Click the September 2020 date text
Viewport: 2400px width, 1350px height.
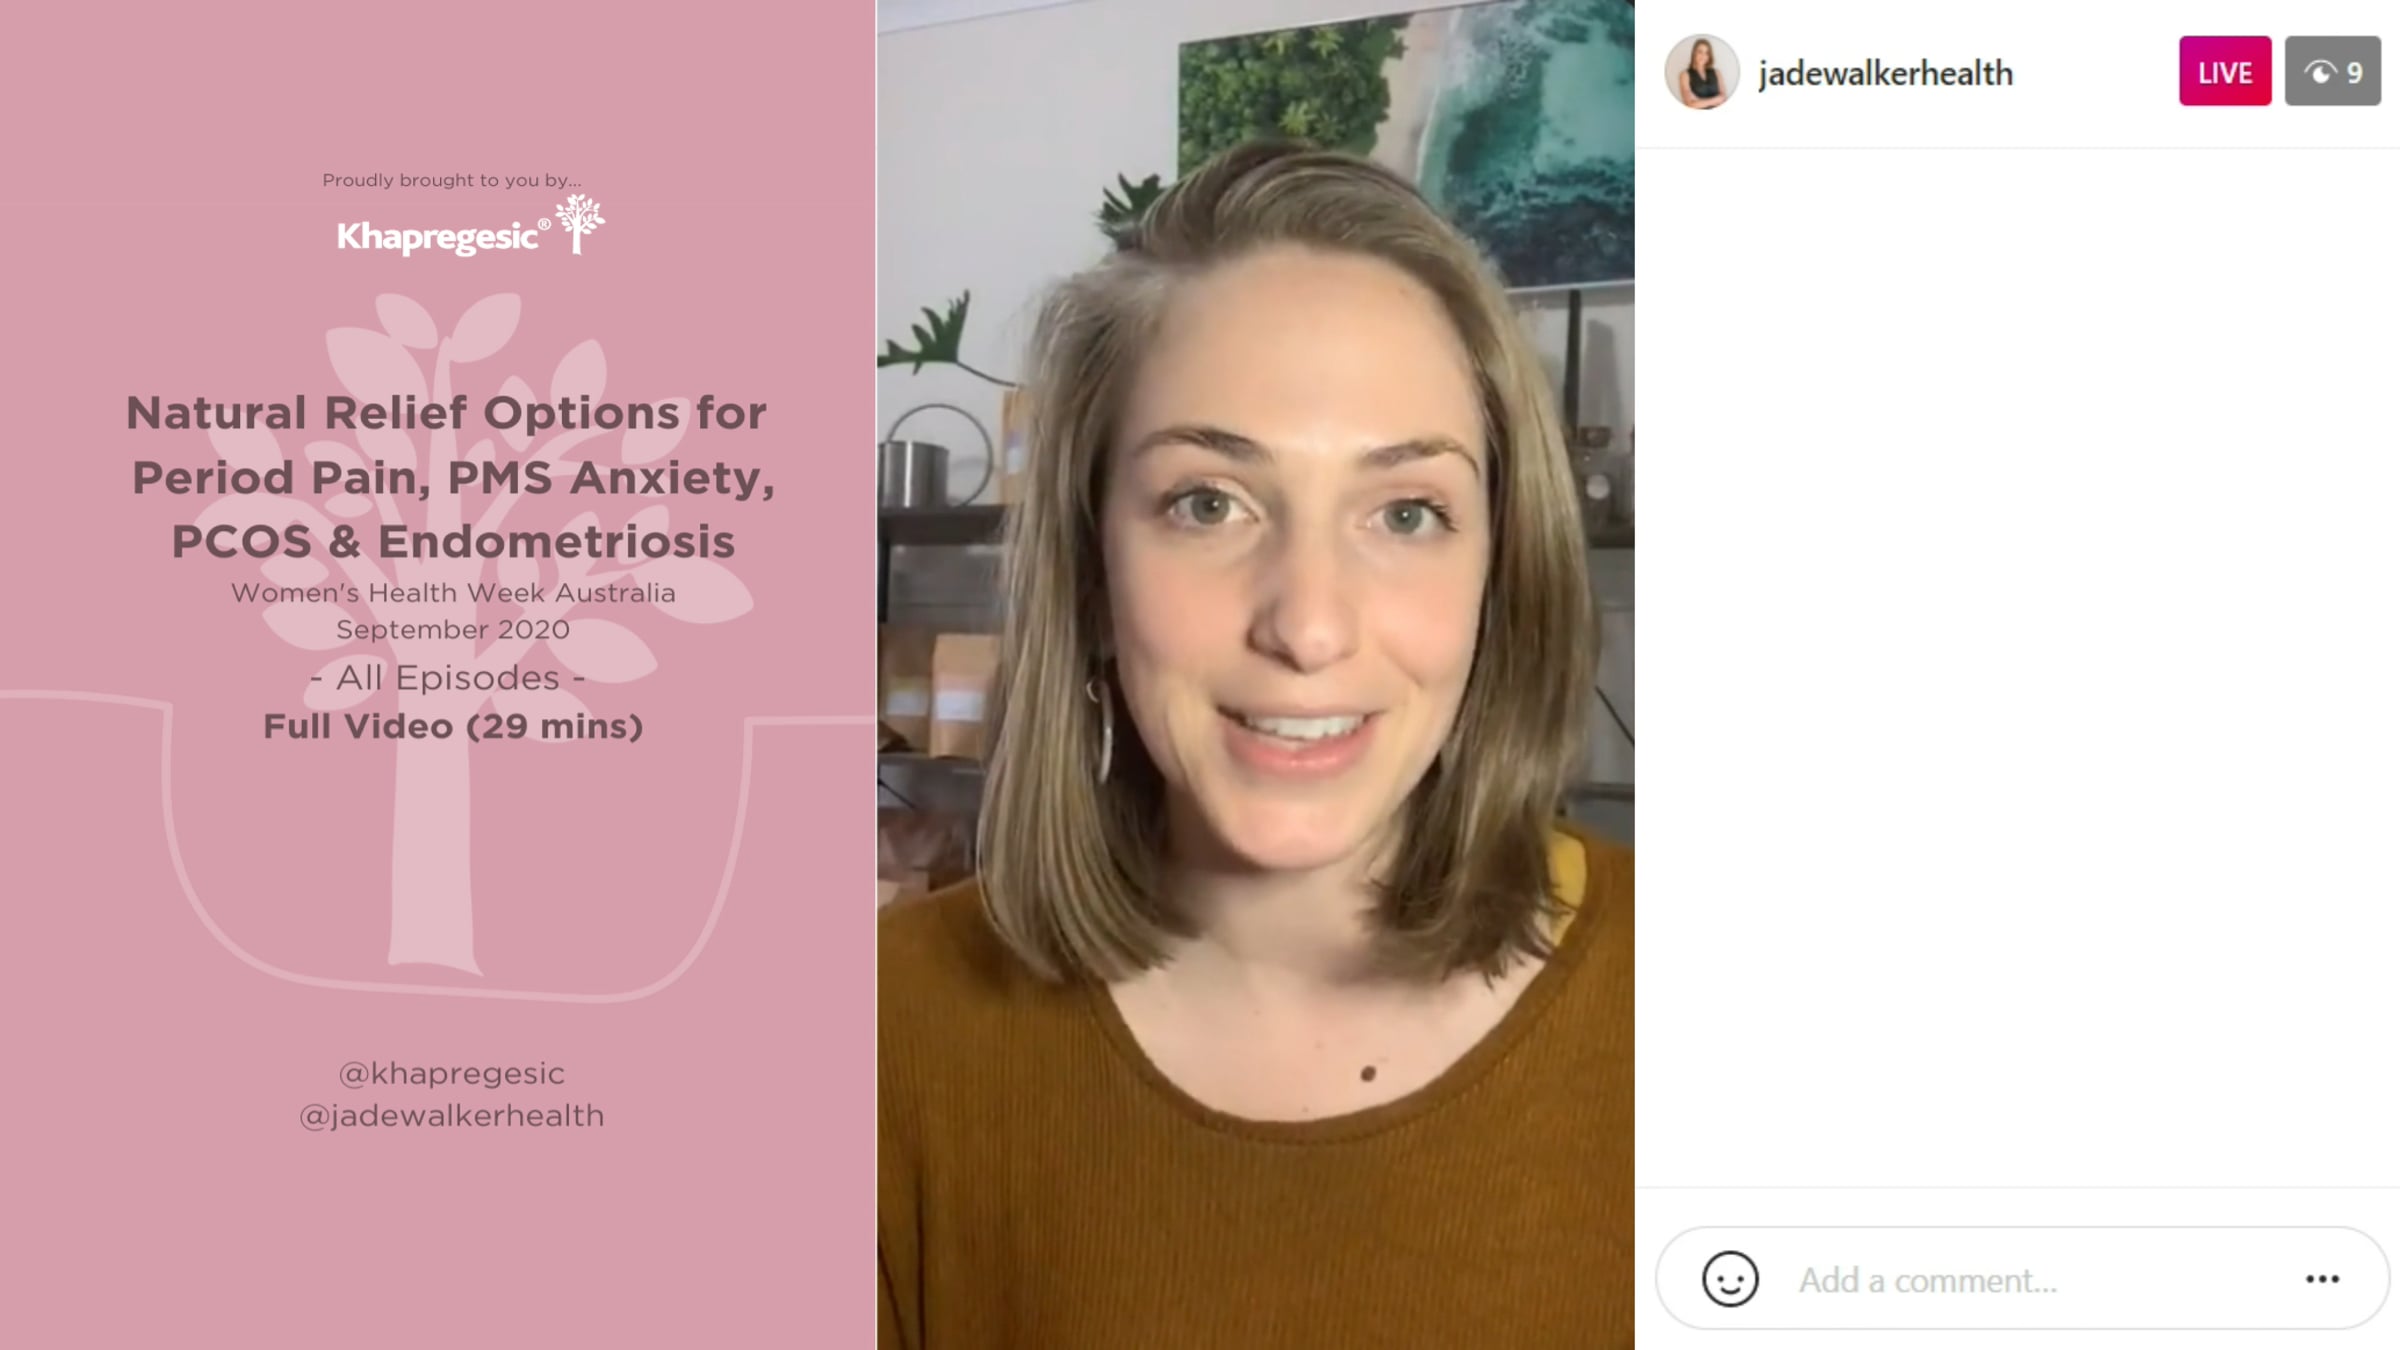(x=453, y=630)
